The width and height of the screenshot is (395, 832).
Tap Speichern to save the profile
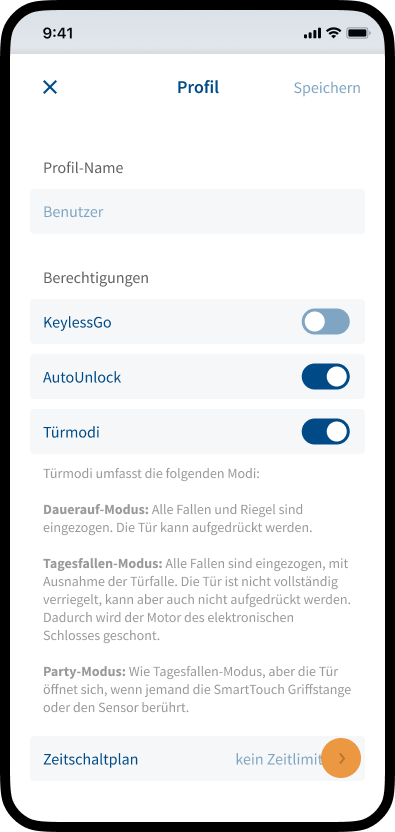(327, 88)
